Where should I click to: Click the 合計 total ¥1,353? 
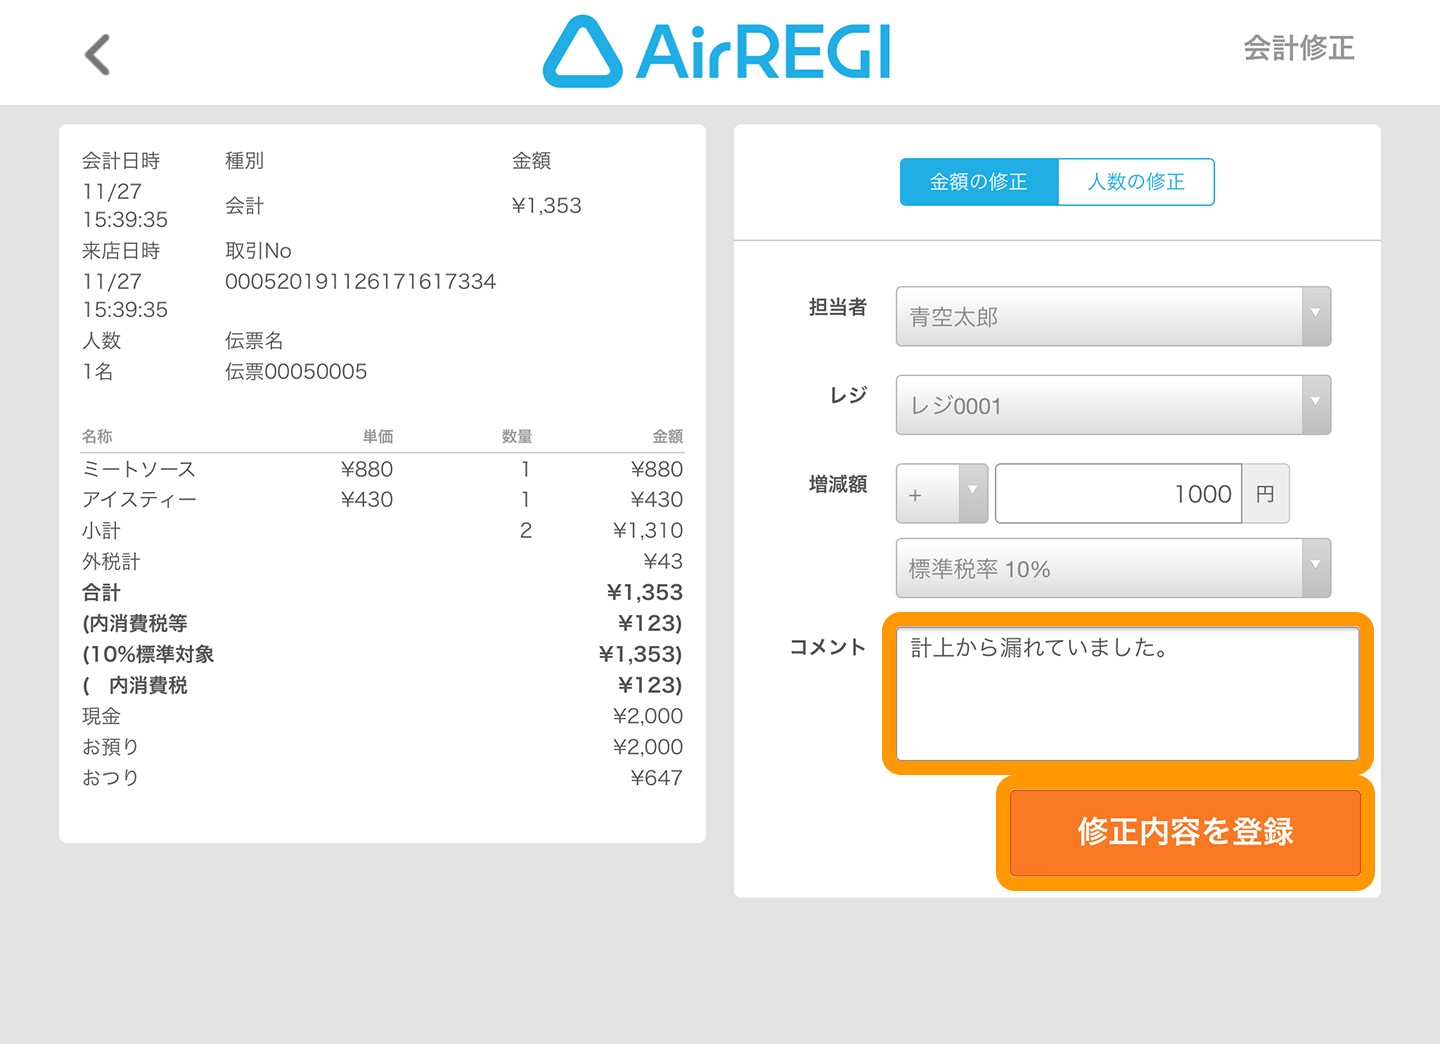coord(645,592)
